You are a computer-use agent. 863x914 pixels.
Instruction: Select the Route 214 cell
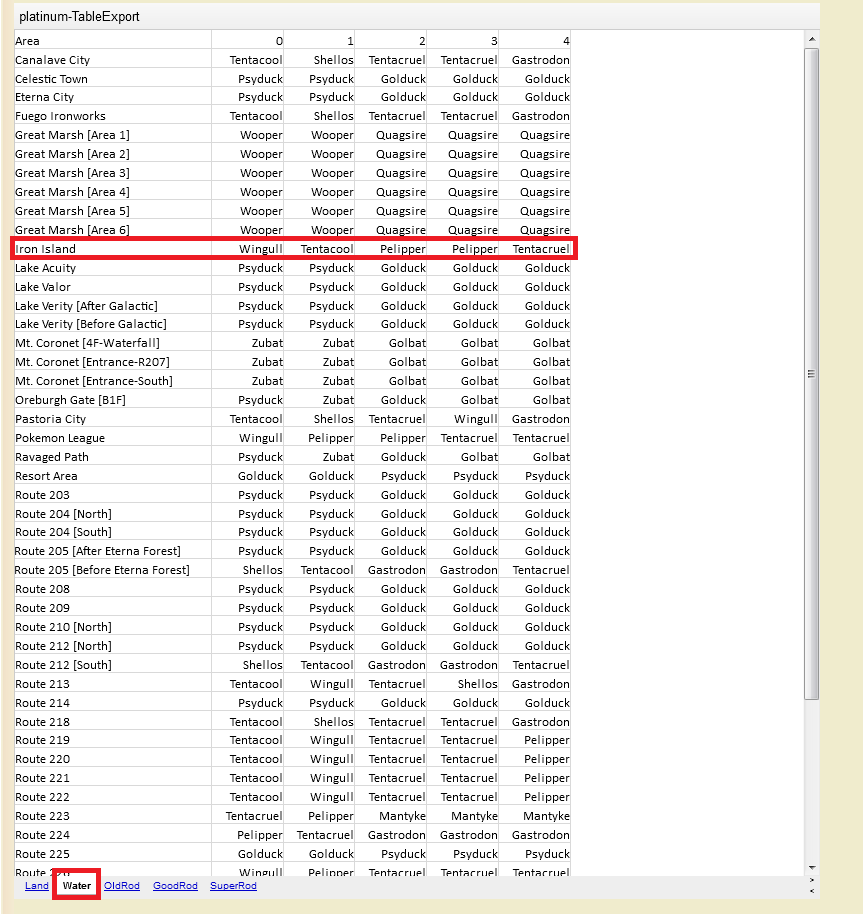[x=112, y=703]
